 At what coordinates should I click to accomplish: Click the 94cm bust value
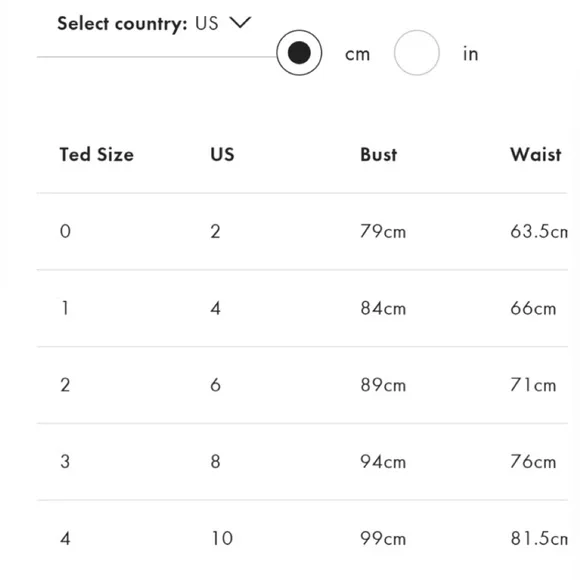[x=383, y=462]
